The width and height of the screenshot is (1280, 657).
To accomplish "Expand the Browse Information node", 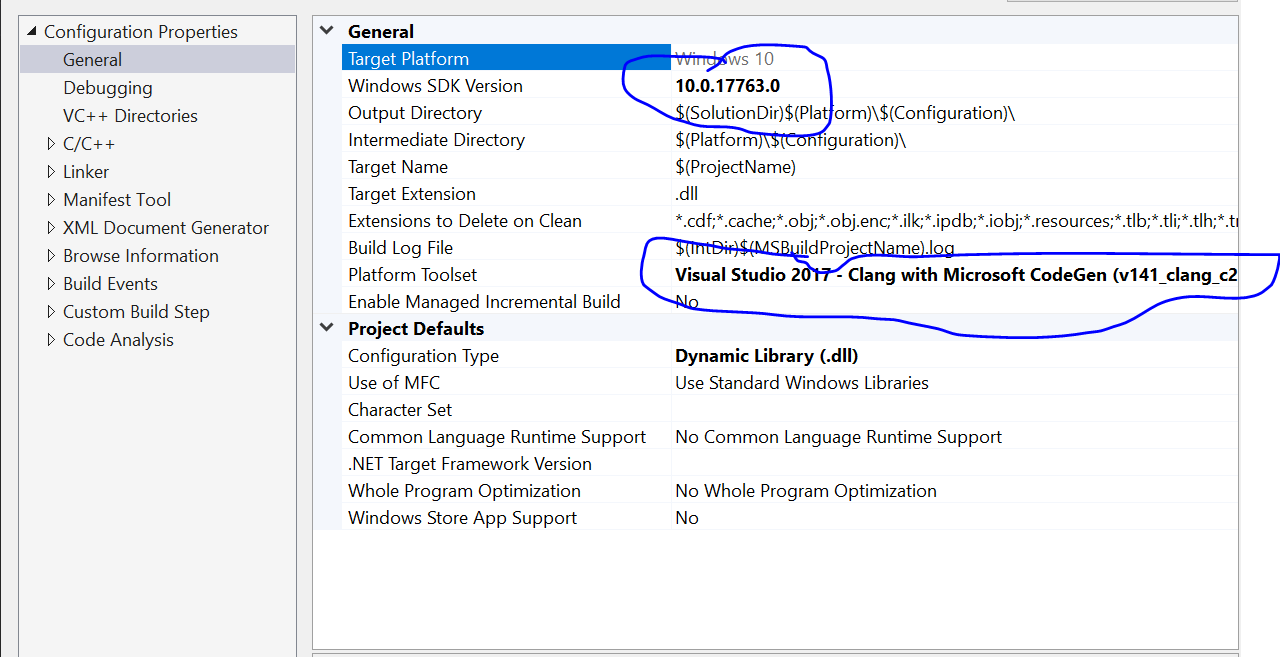I will pyautogui.click(x=52, y=256).
